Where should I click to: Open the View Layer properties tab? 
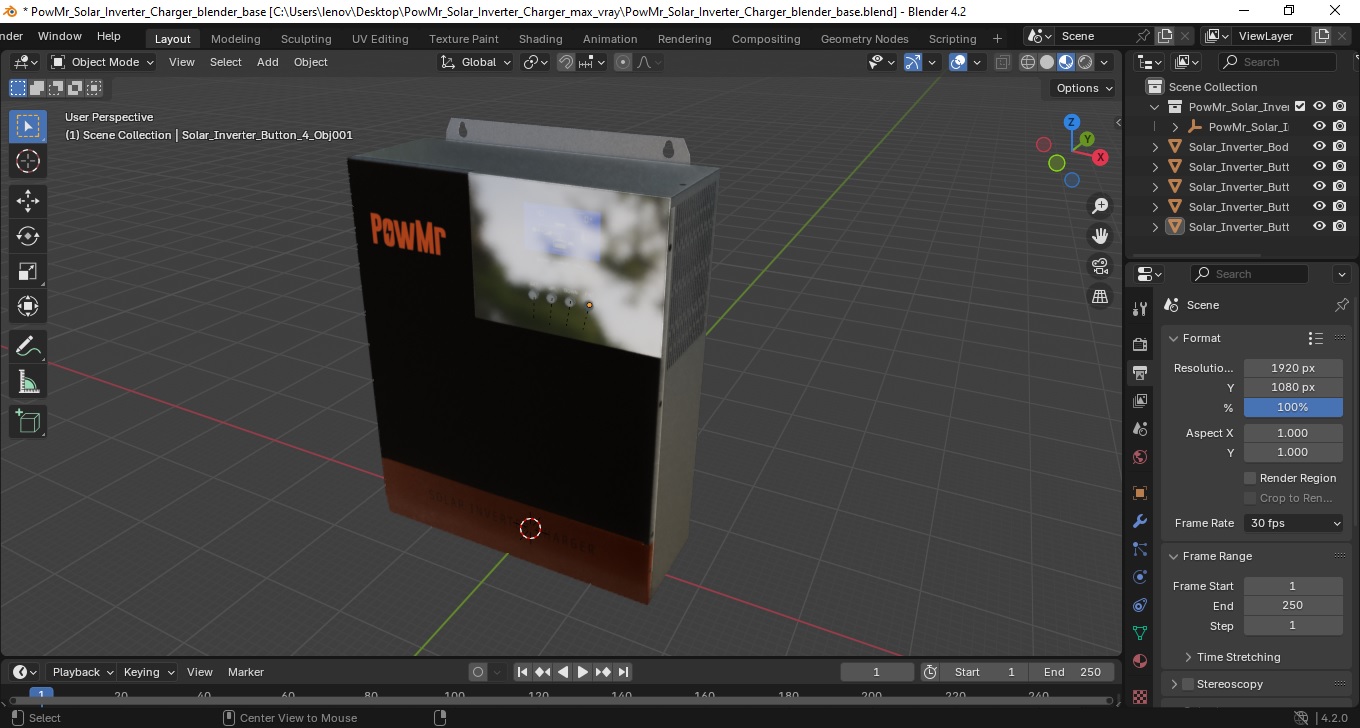(1139, 401)
